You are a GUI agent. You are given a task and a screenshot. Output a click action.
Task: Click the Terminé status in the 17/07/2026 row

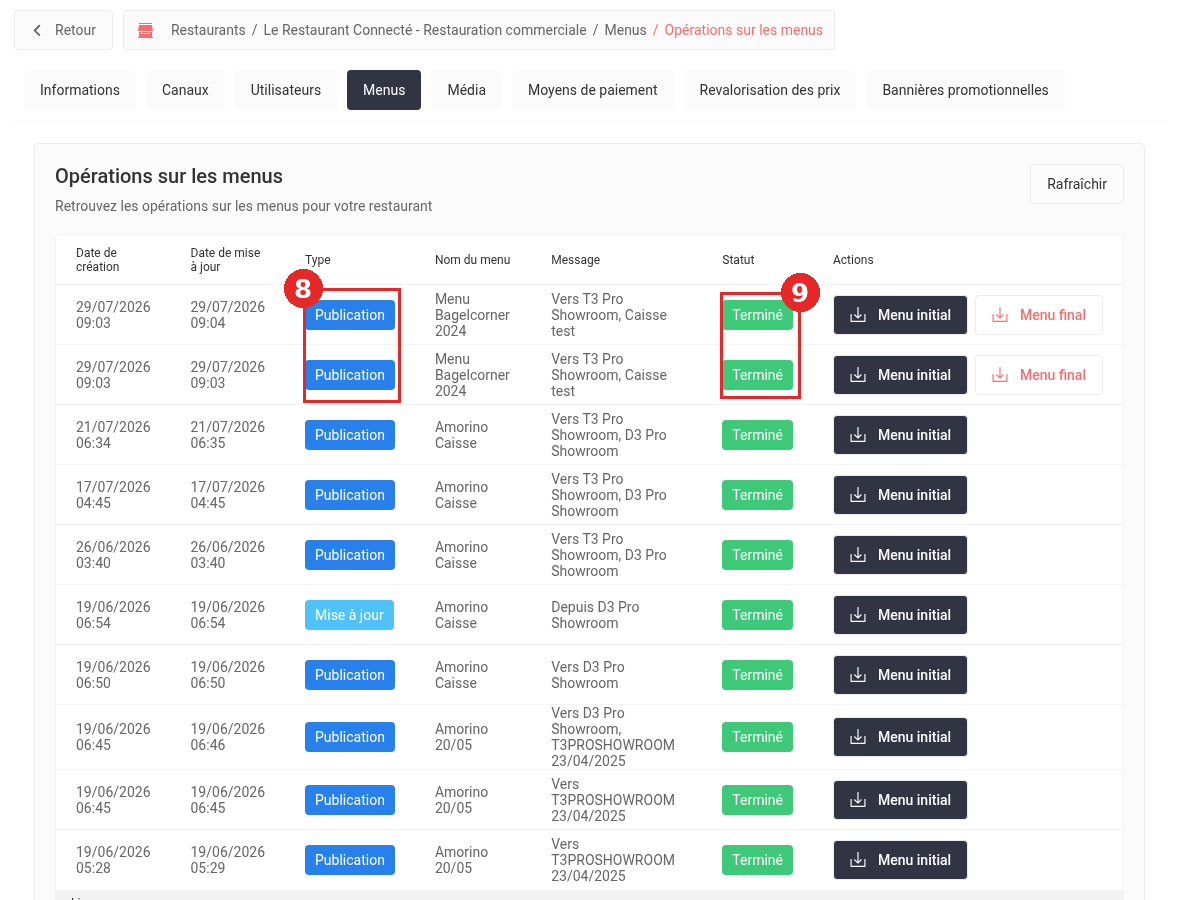757,495
